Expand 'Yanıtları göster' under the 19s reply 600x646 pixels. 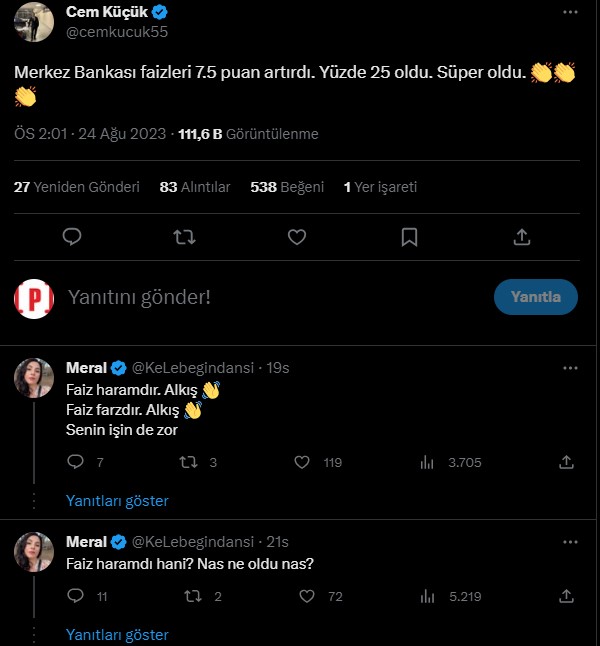[117, 500]
